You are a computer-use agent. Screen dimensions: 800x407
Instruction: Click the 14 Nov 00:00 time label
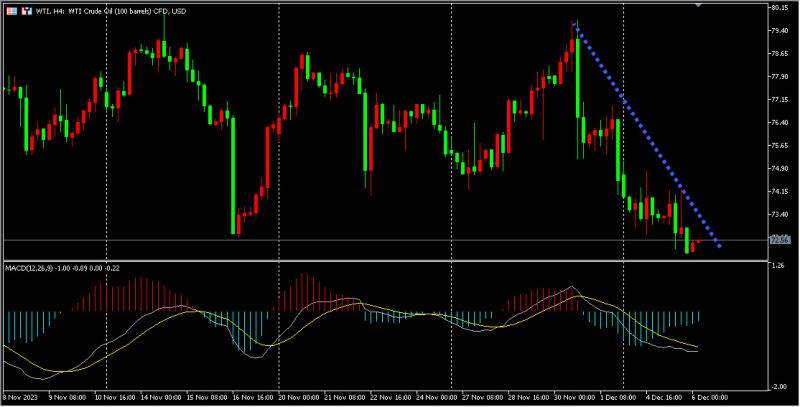click(x=161, y=397)
